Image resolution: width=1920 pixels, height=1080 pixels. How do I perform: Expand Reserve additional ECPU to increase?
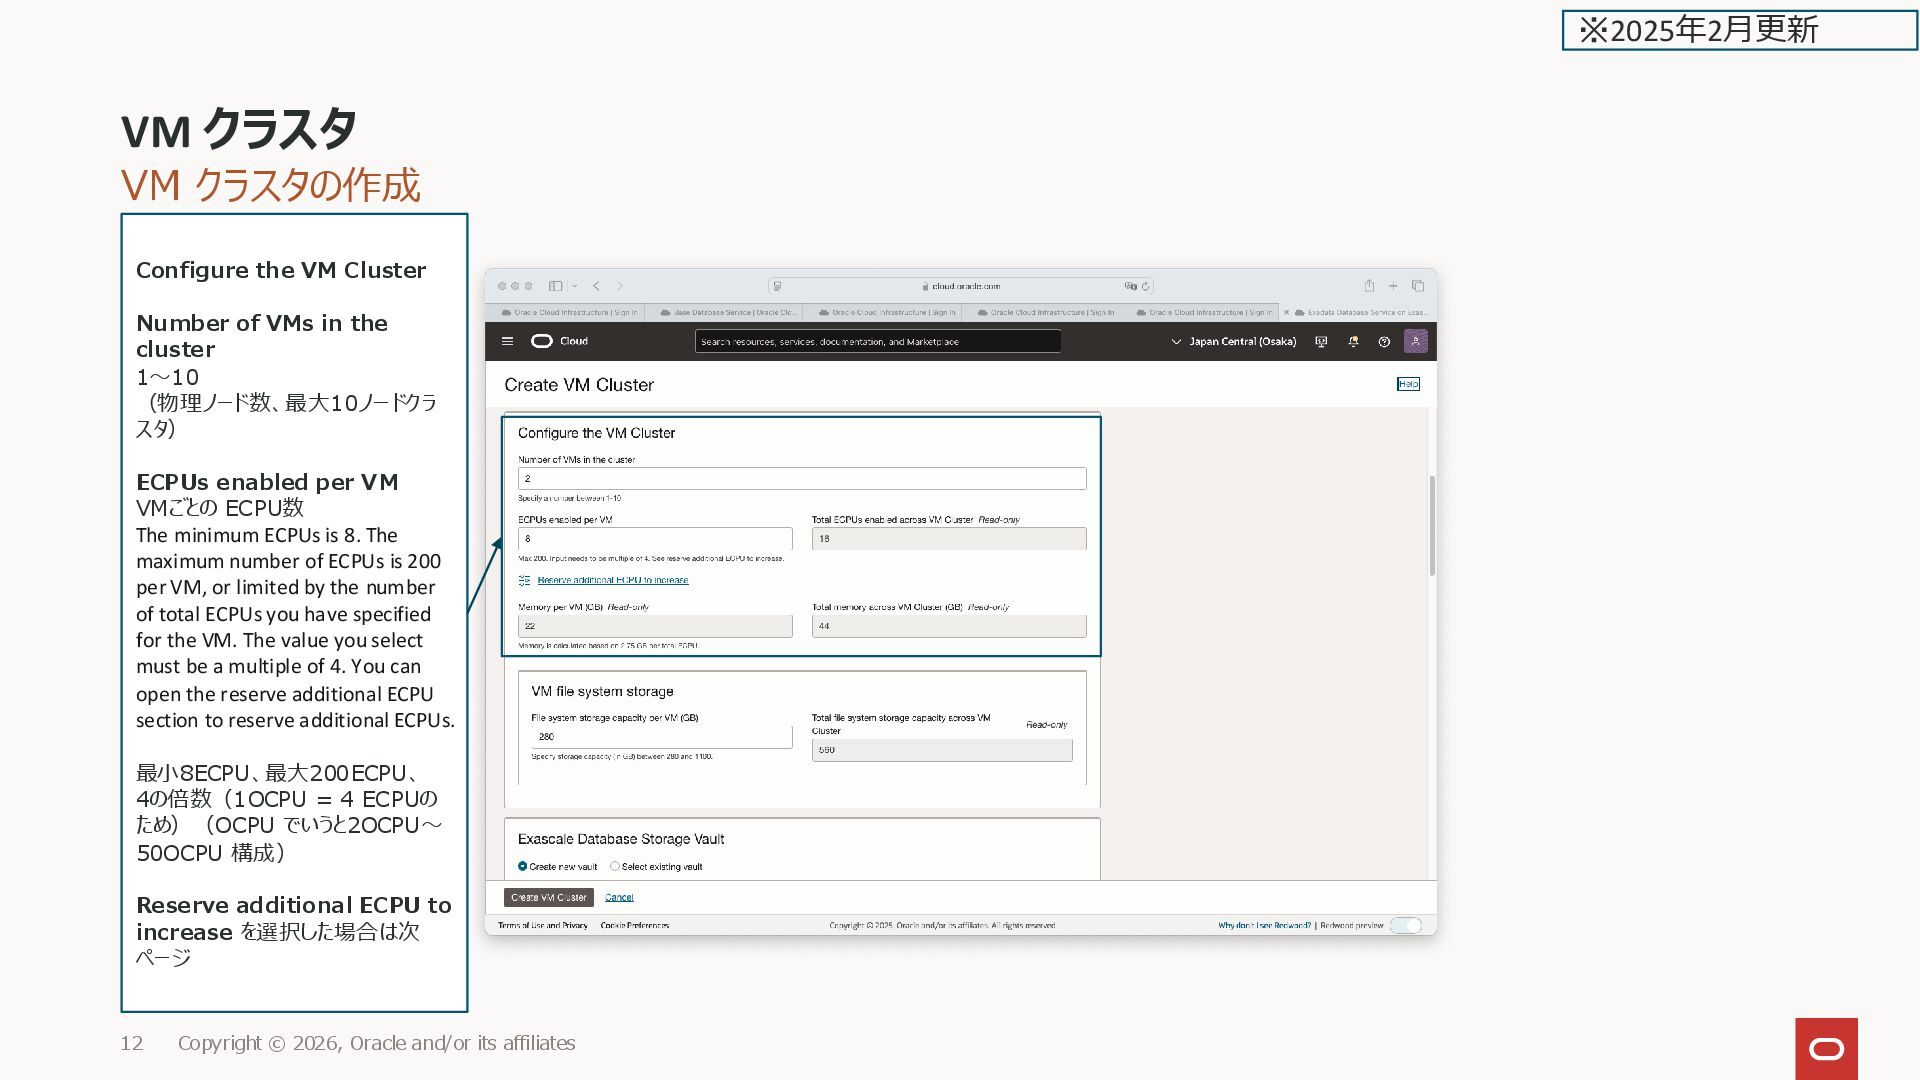tap(612, 580)
